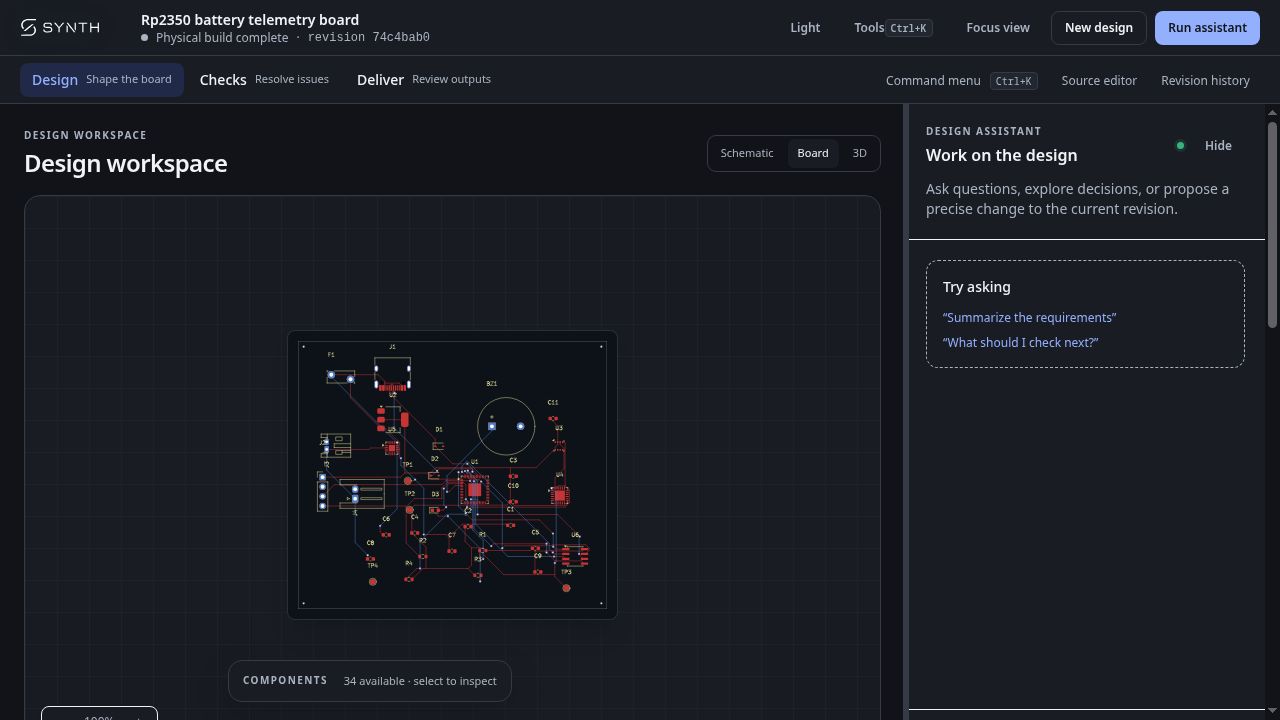Click the green assistant status dot
This screenshot has height=720, width=1280.
(x=1180, y=146)
